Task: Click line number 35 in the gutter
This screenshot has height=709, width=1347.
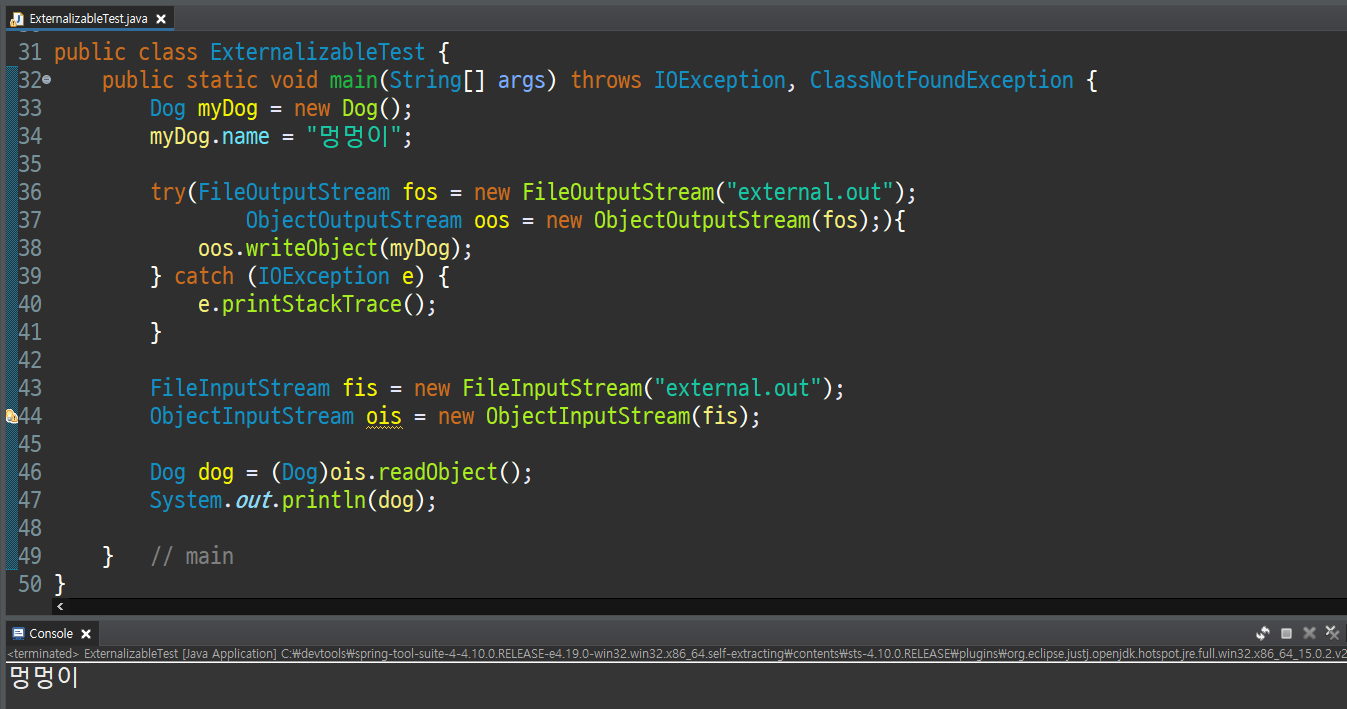Action: [30, 164]
